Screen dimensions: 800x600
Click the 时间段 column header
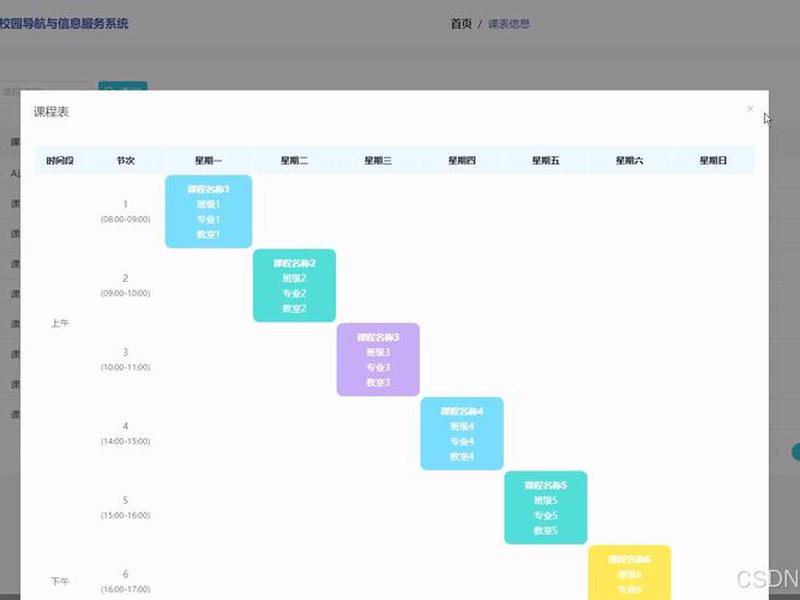click(60, 160)
